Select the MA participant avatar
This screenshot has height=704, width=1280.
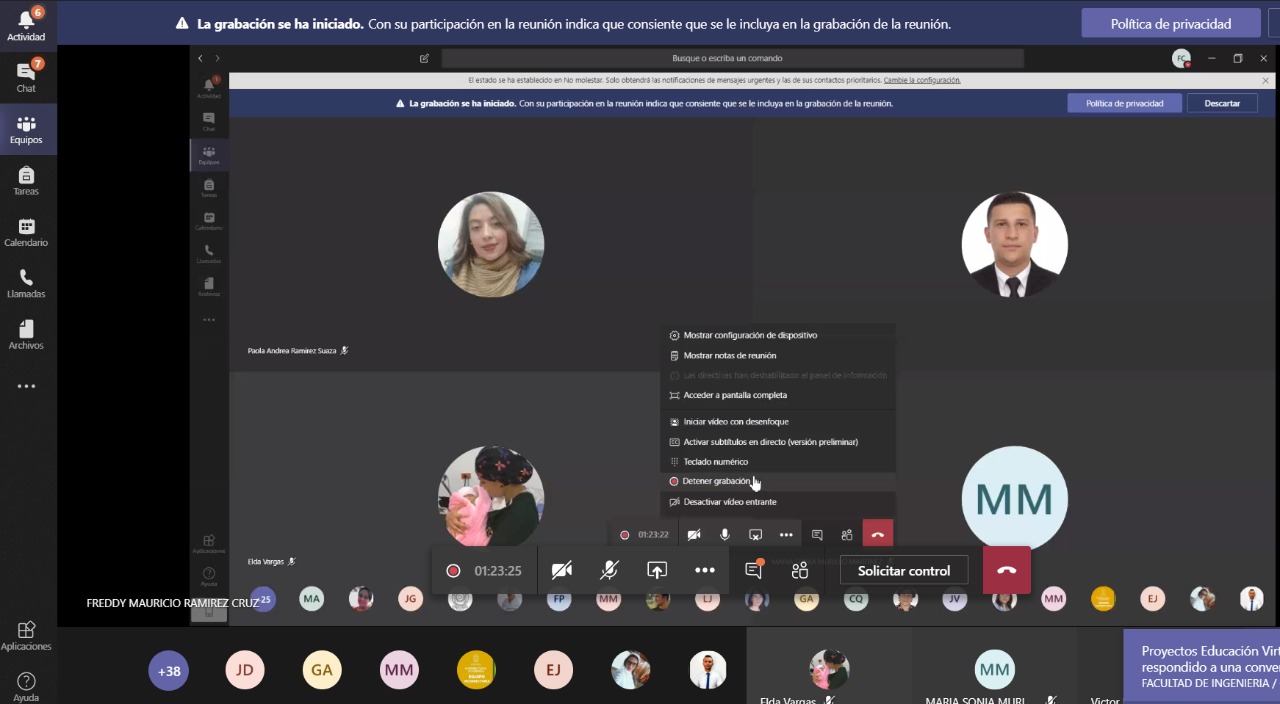click(x=312, y=599)
